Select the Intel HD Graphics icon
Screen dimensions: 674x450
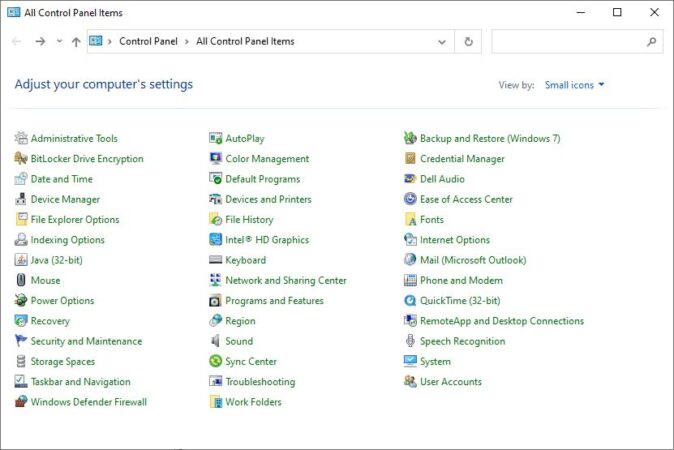[215, 240]
